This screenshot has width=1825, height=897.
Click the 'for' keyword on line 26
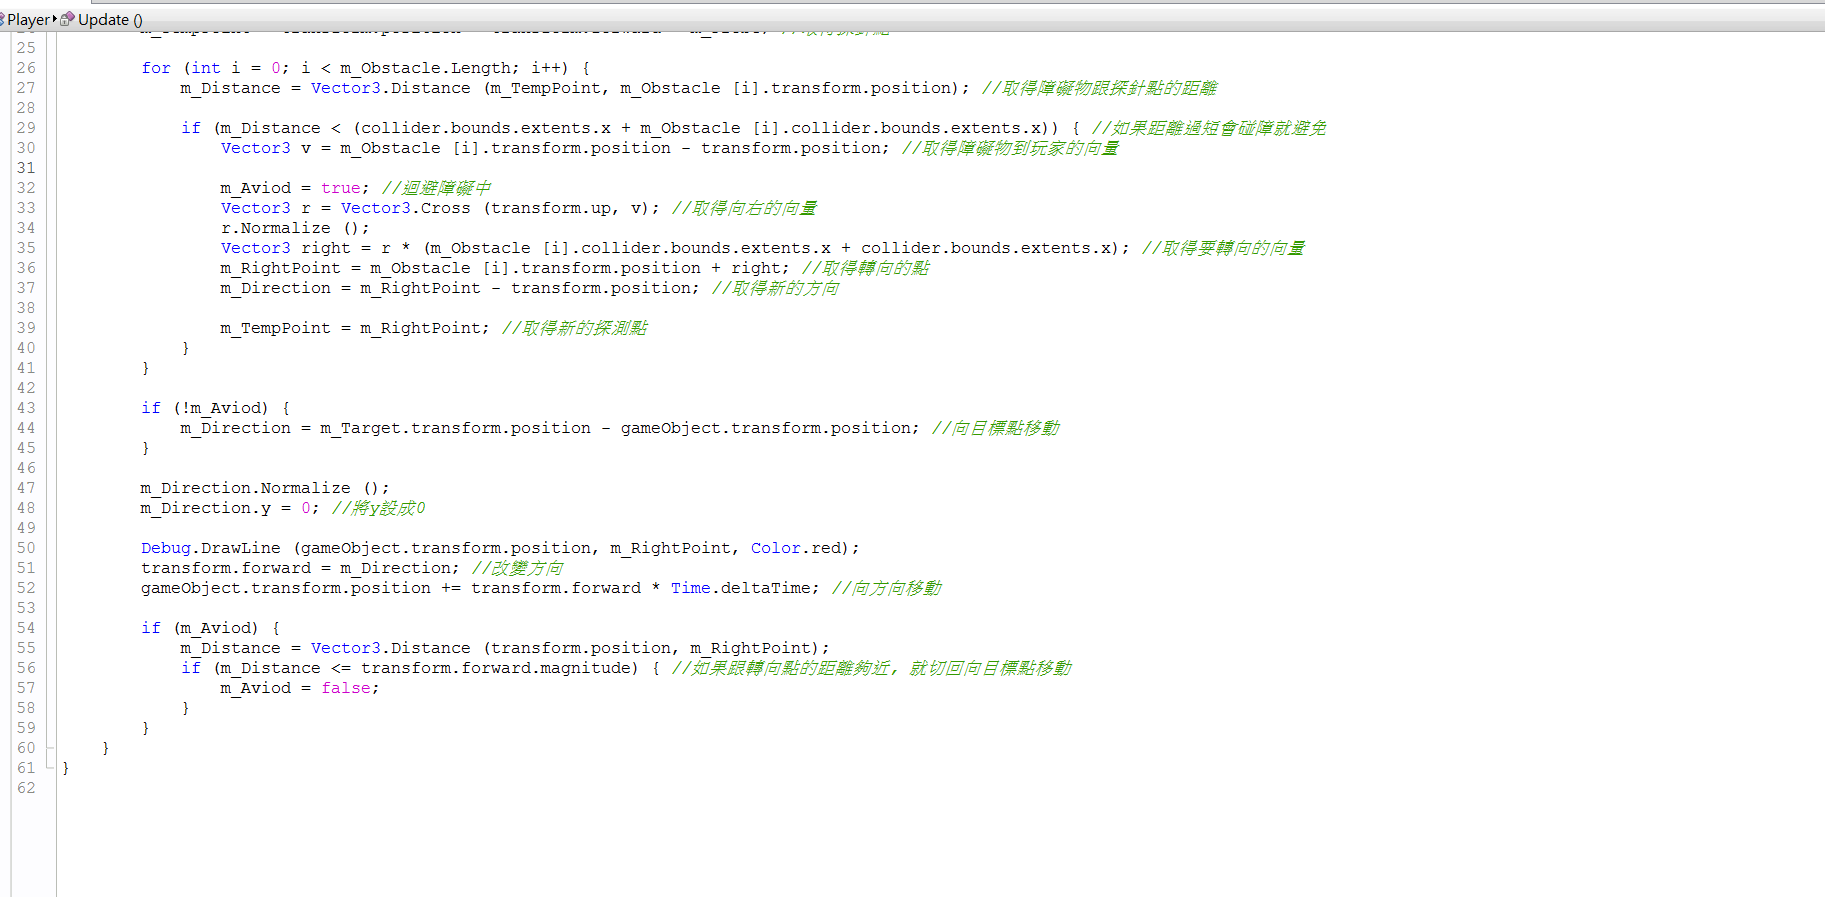tap(155, 68)
